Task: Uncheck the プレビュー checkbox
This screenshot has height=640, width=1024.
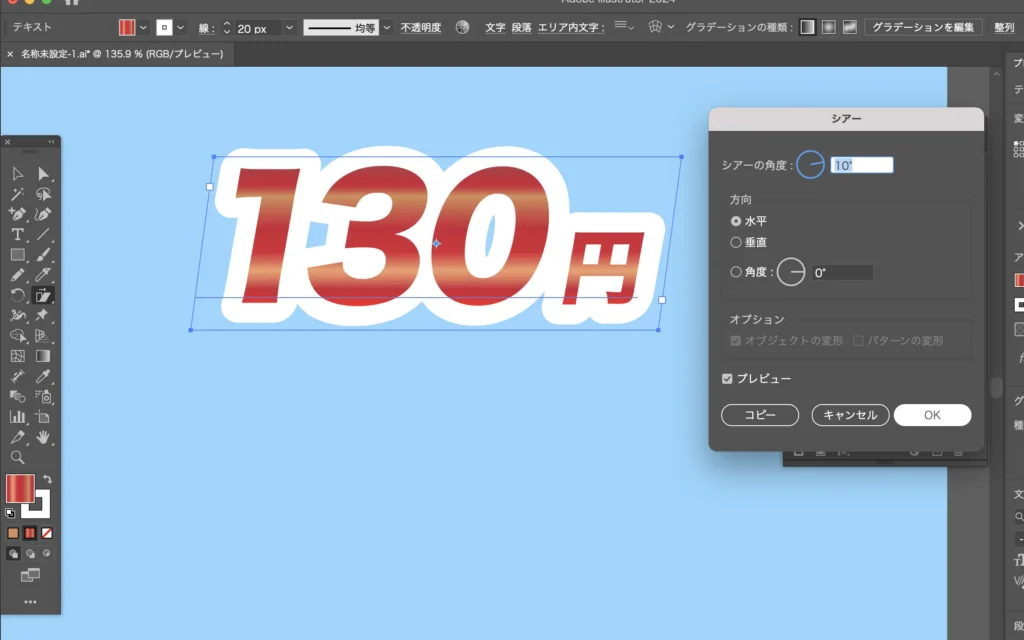Action: click(727, 379)
